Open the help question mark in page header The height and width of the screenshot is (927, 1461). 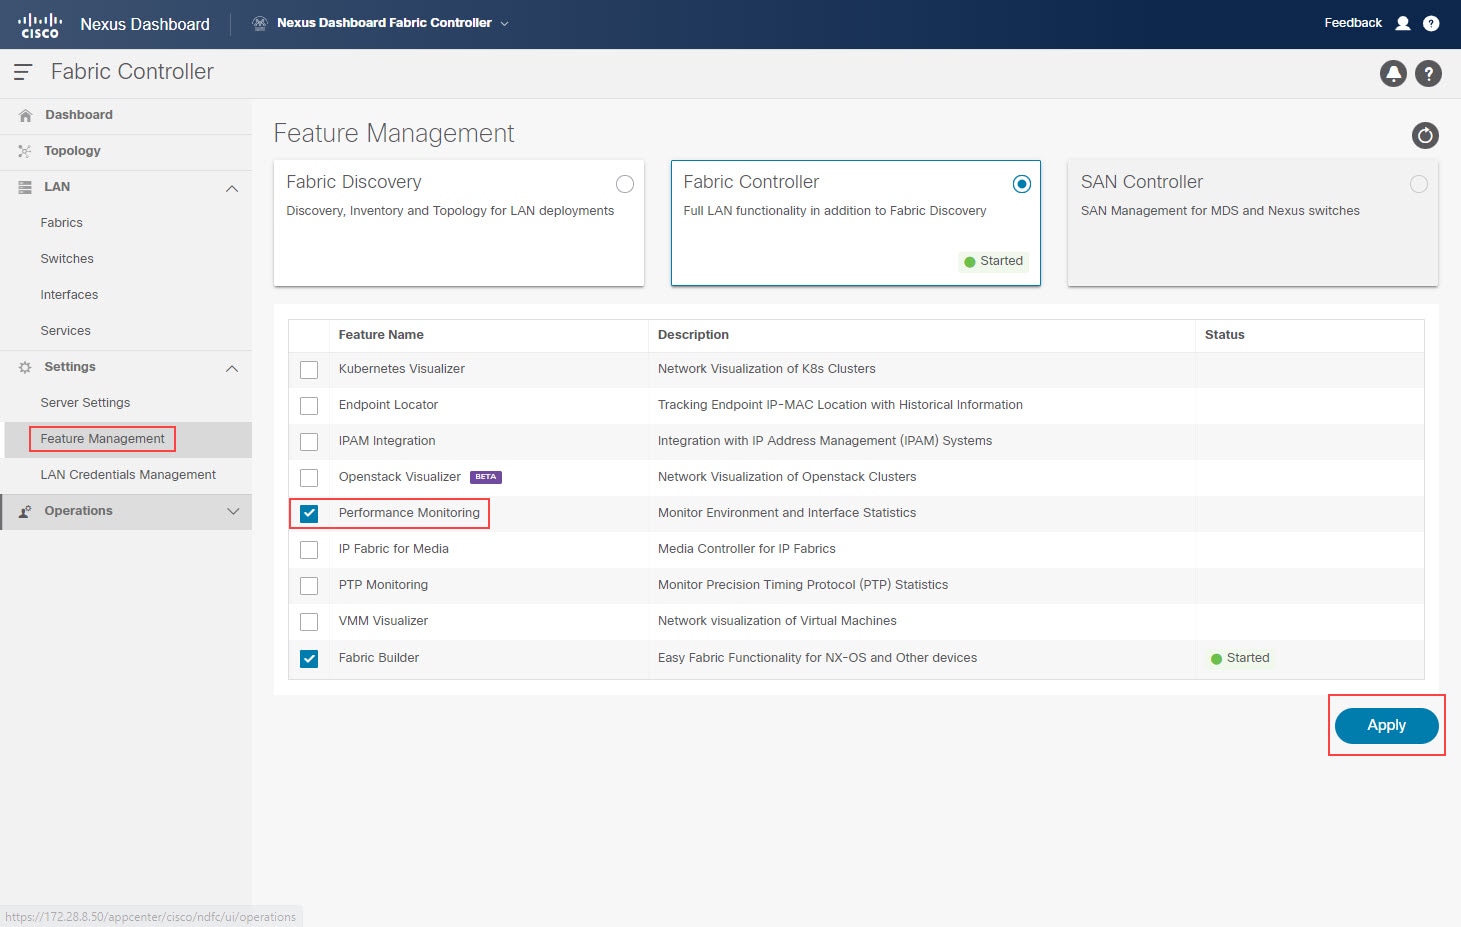tap(1428, 73)
